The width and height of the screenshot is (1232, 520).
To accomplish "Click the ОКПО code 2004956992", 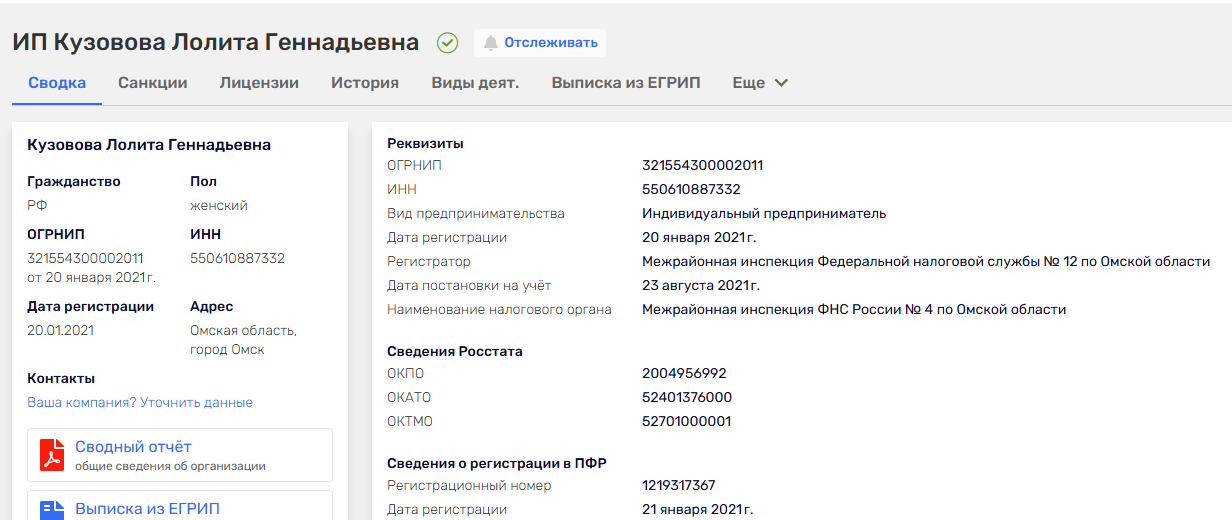I will pyautogui.click(x=684, y=373).
